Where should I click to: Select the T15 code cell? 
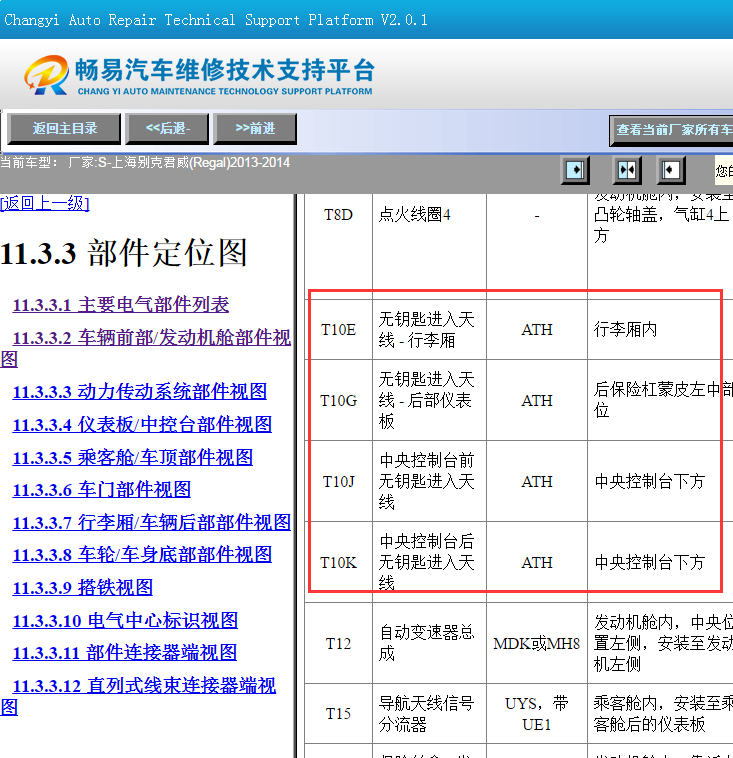tap(338, 714)
